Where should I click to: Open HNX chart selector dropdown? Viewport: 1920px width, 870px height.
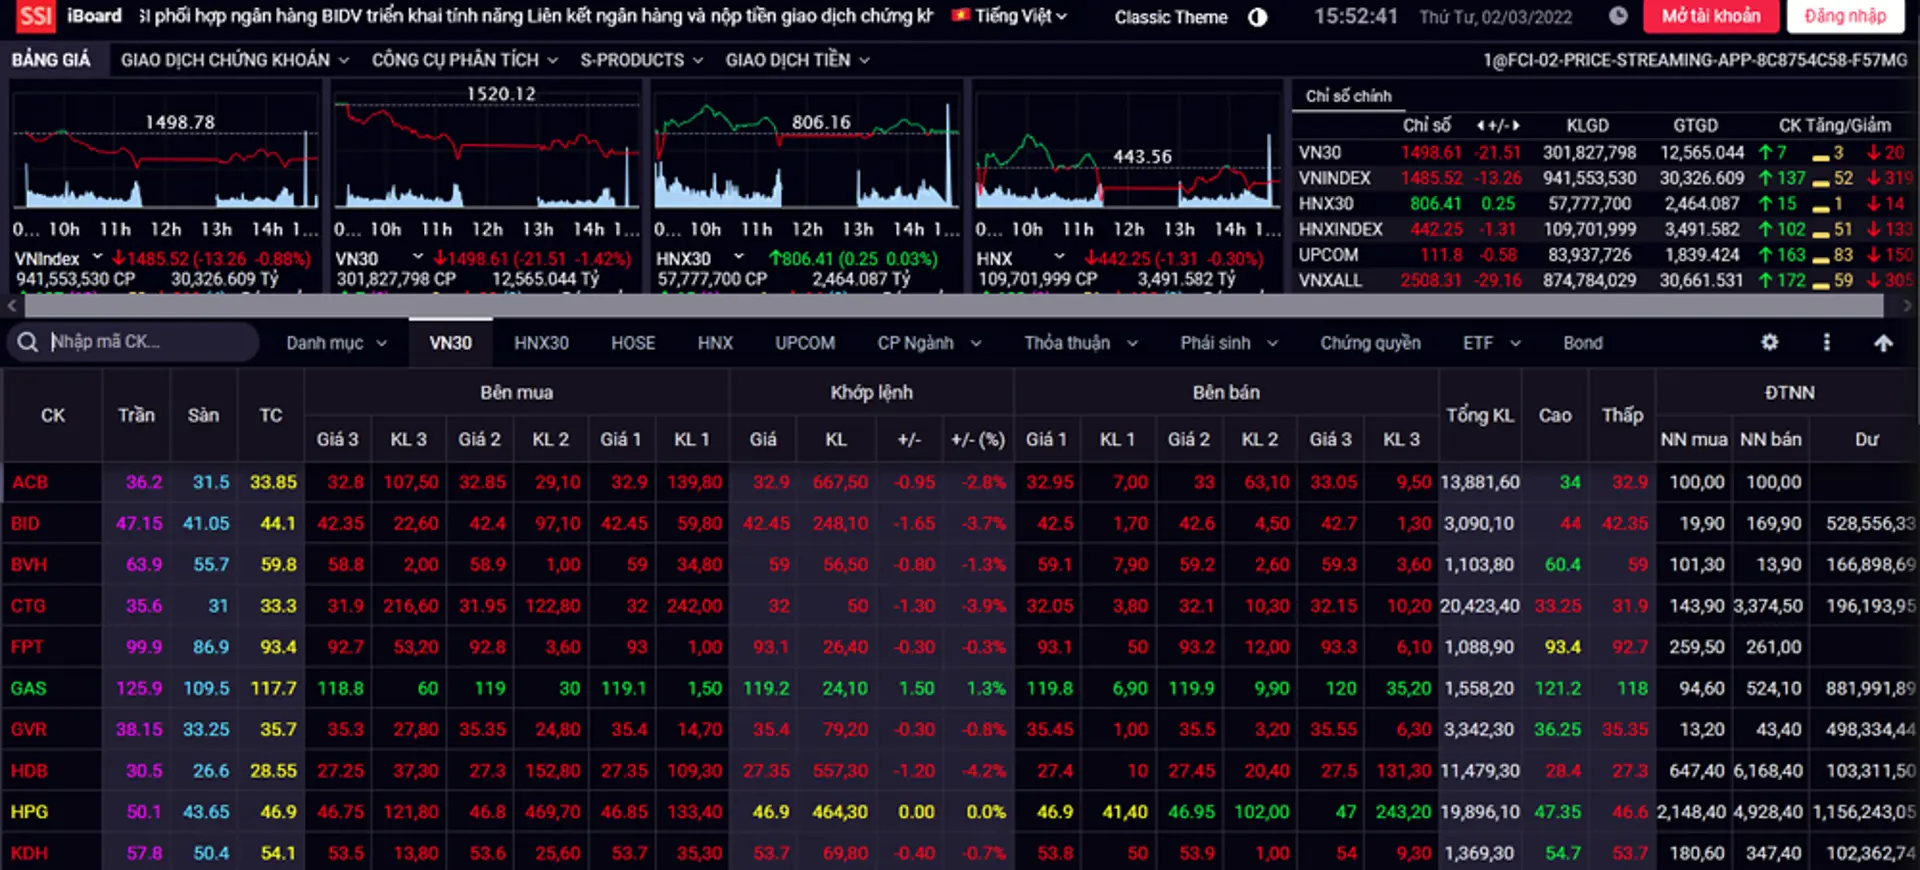pyautogui.click(x=1060, y=258)
